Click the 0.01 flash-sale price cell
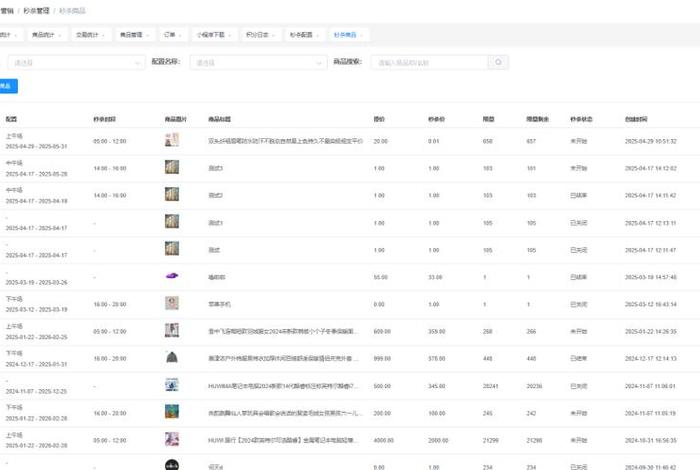 [x=433, y=141]
